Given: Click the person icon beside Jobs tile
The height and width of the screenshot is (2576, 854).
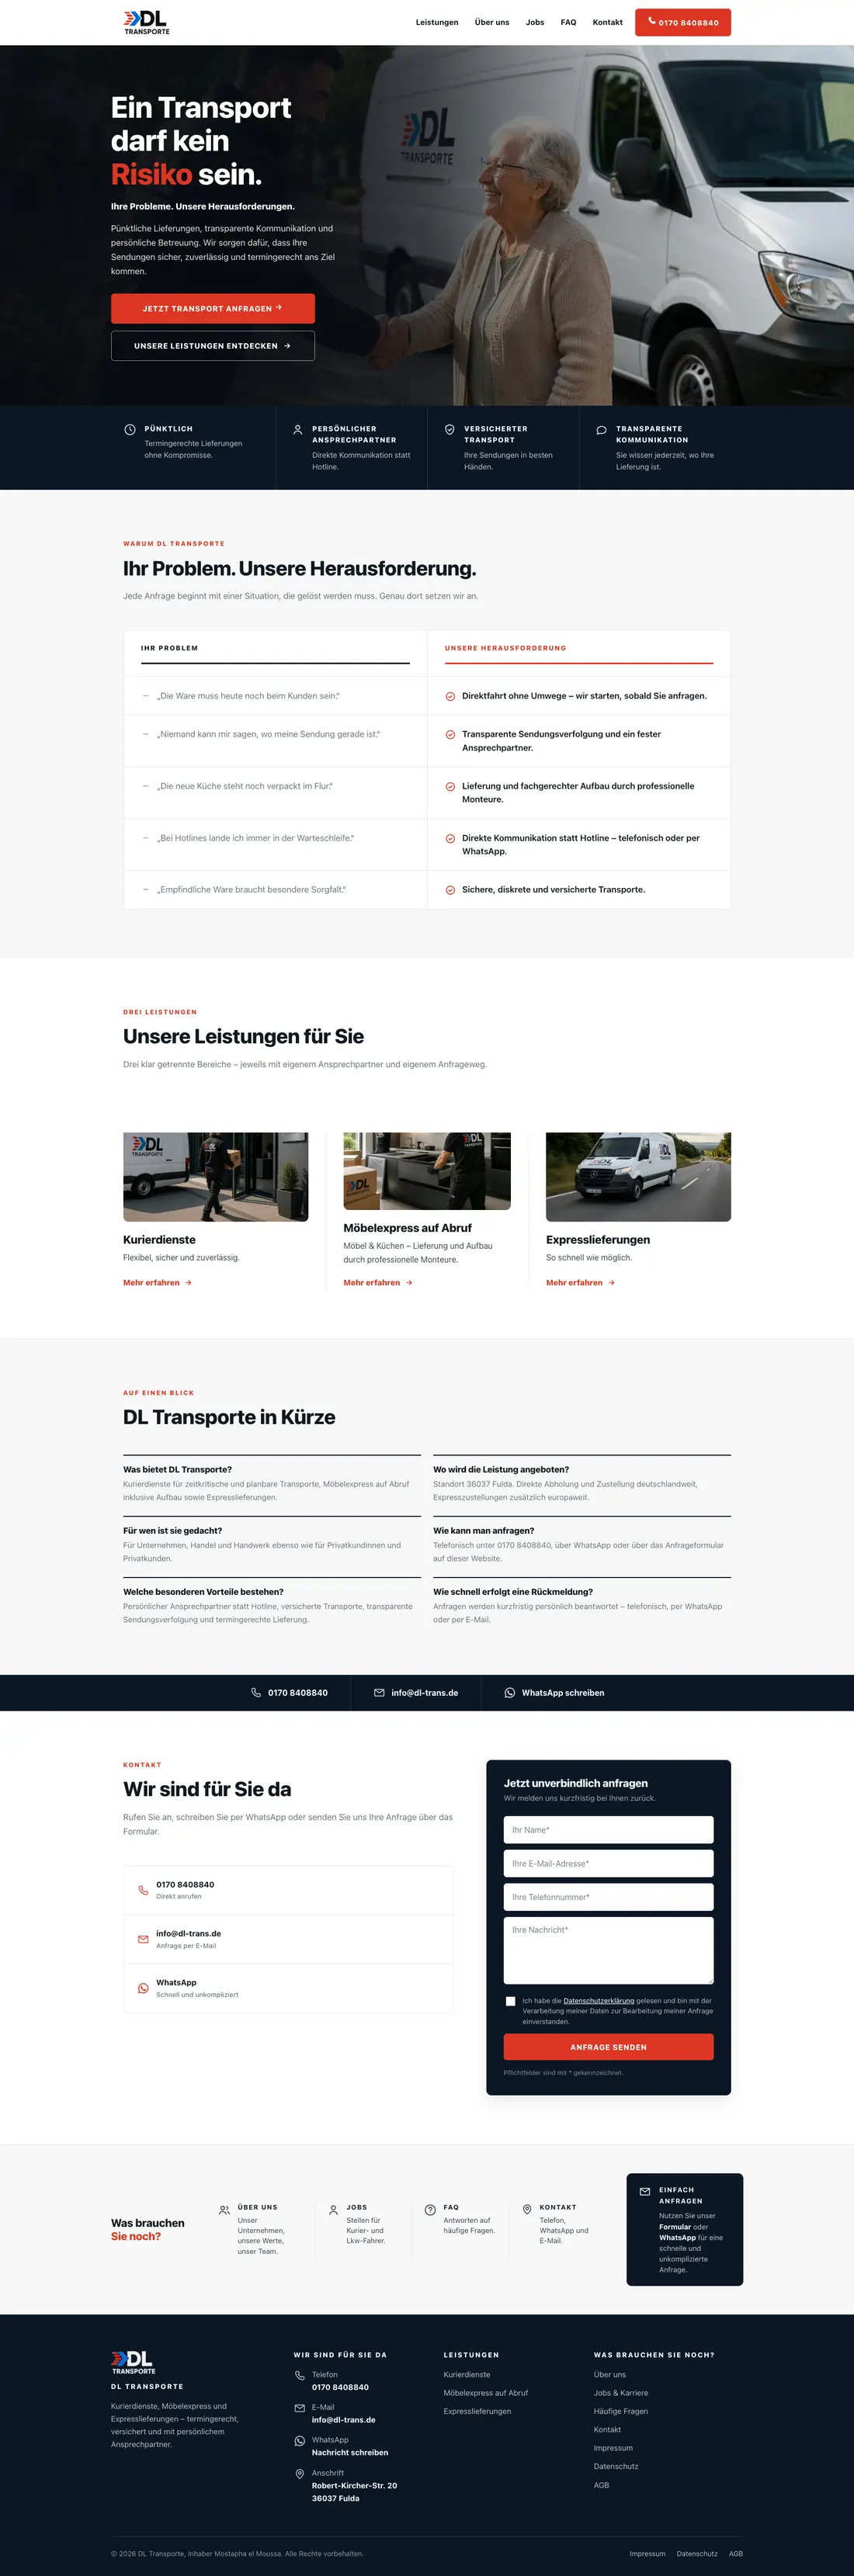Looking at the screenshot, I should click(x=333, y=2210).
